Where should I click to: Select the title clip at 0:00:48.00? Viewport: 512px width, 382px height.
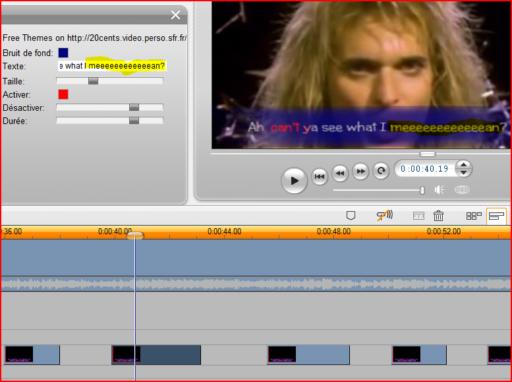[x=309, y=355]
